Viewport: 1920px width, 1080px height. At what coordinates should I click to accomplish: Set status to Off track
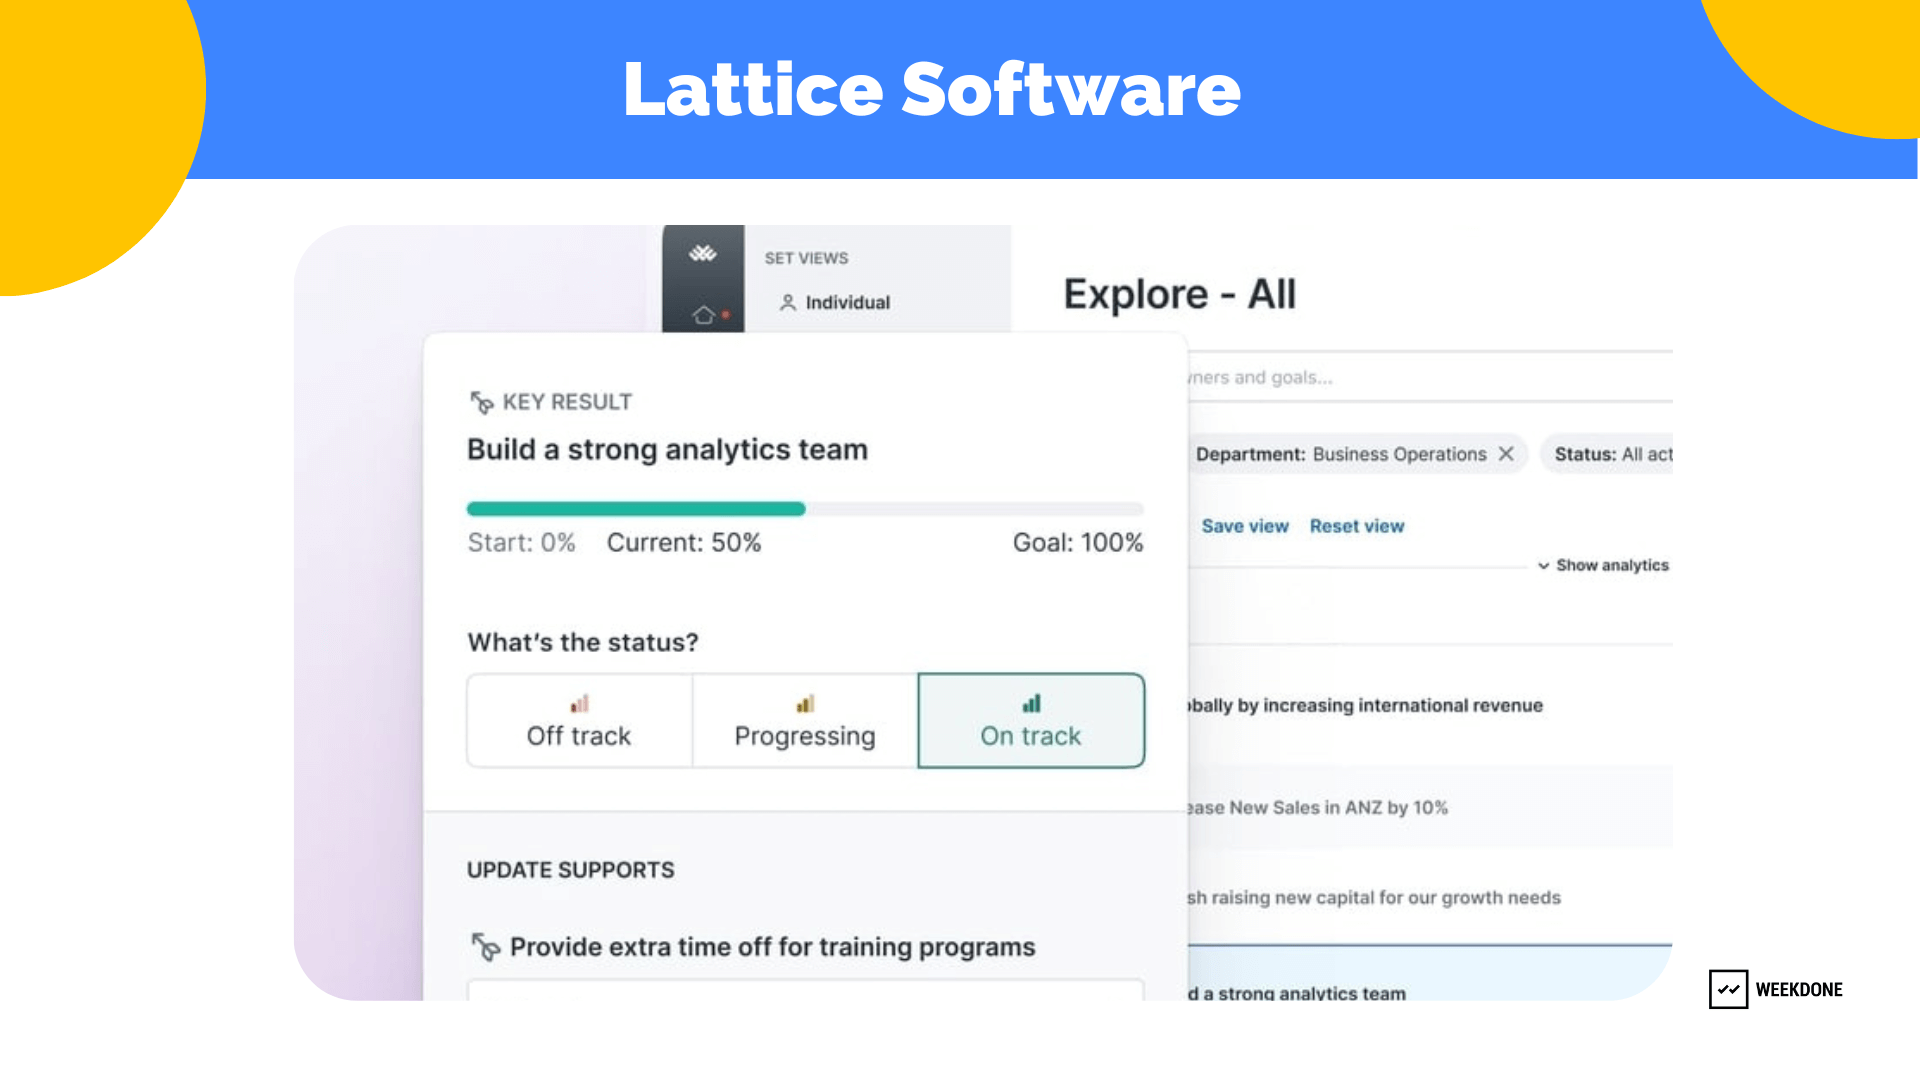(580, 721)
